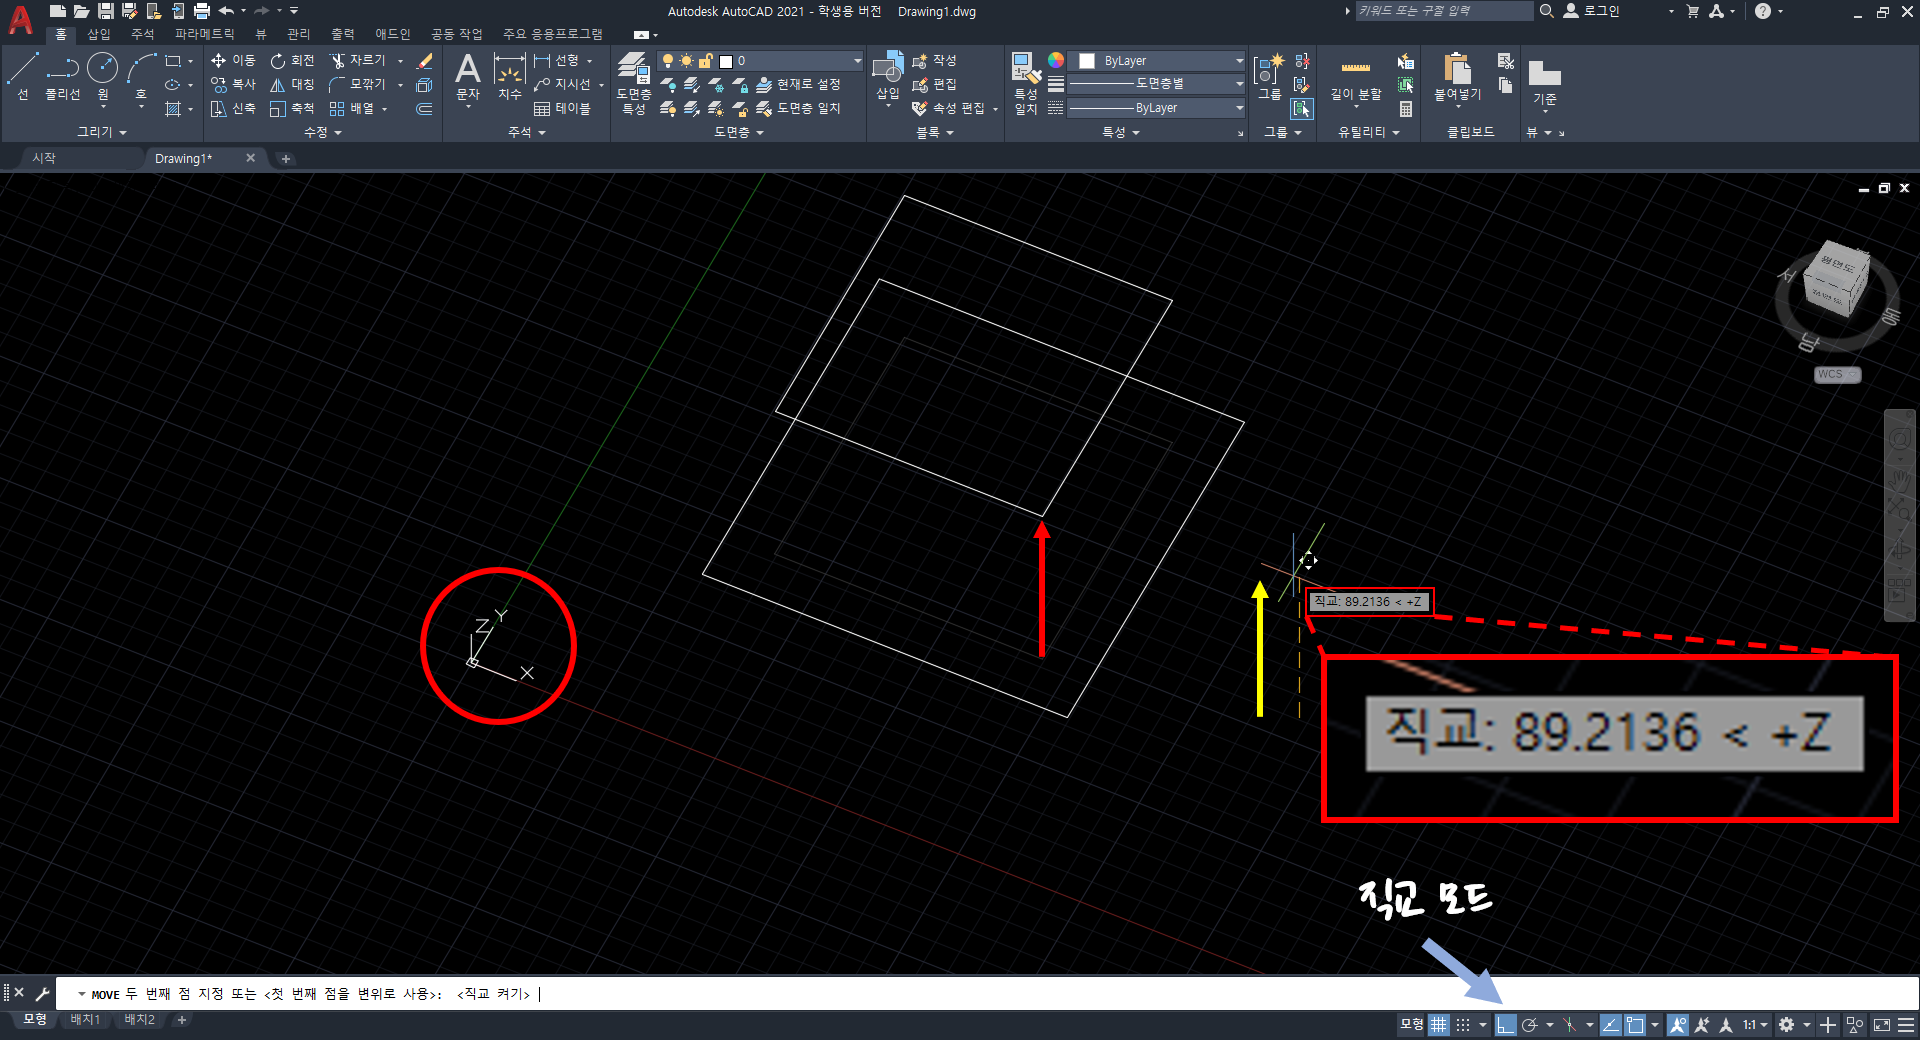Expand the Layers (도면층) panel
Screen dimensions: 1920x1040
click(739, 132)
